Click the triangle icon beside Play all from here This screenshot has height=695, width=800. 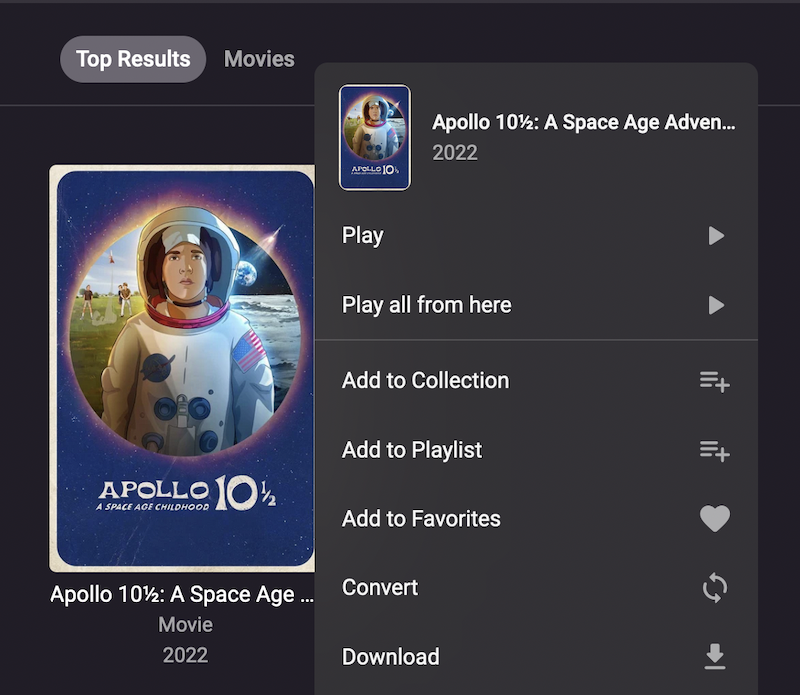click(x=715, y=305)
